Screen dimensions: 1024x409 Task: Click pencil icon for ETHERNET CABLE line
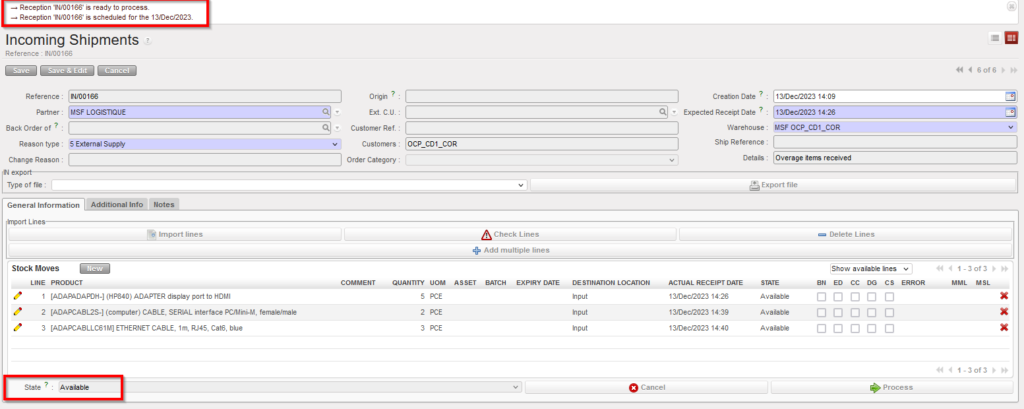point(17,328)
